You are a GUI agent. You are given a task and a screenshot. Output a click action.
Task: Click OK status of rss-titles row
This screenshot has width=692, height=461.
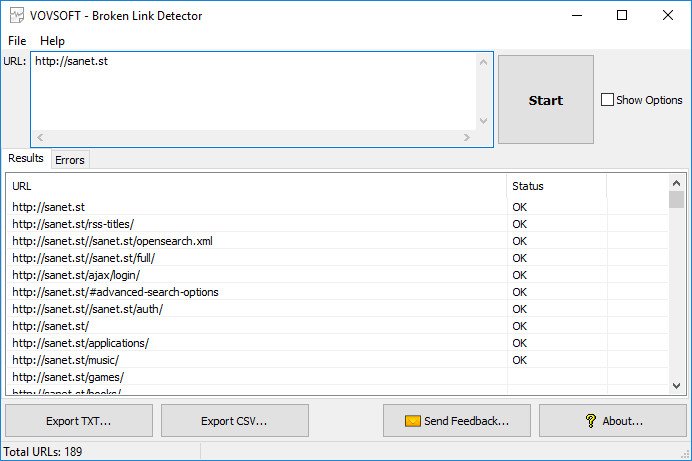click(519, 224)
